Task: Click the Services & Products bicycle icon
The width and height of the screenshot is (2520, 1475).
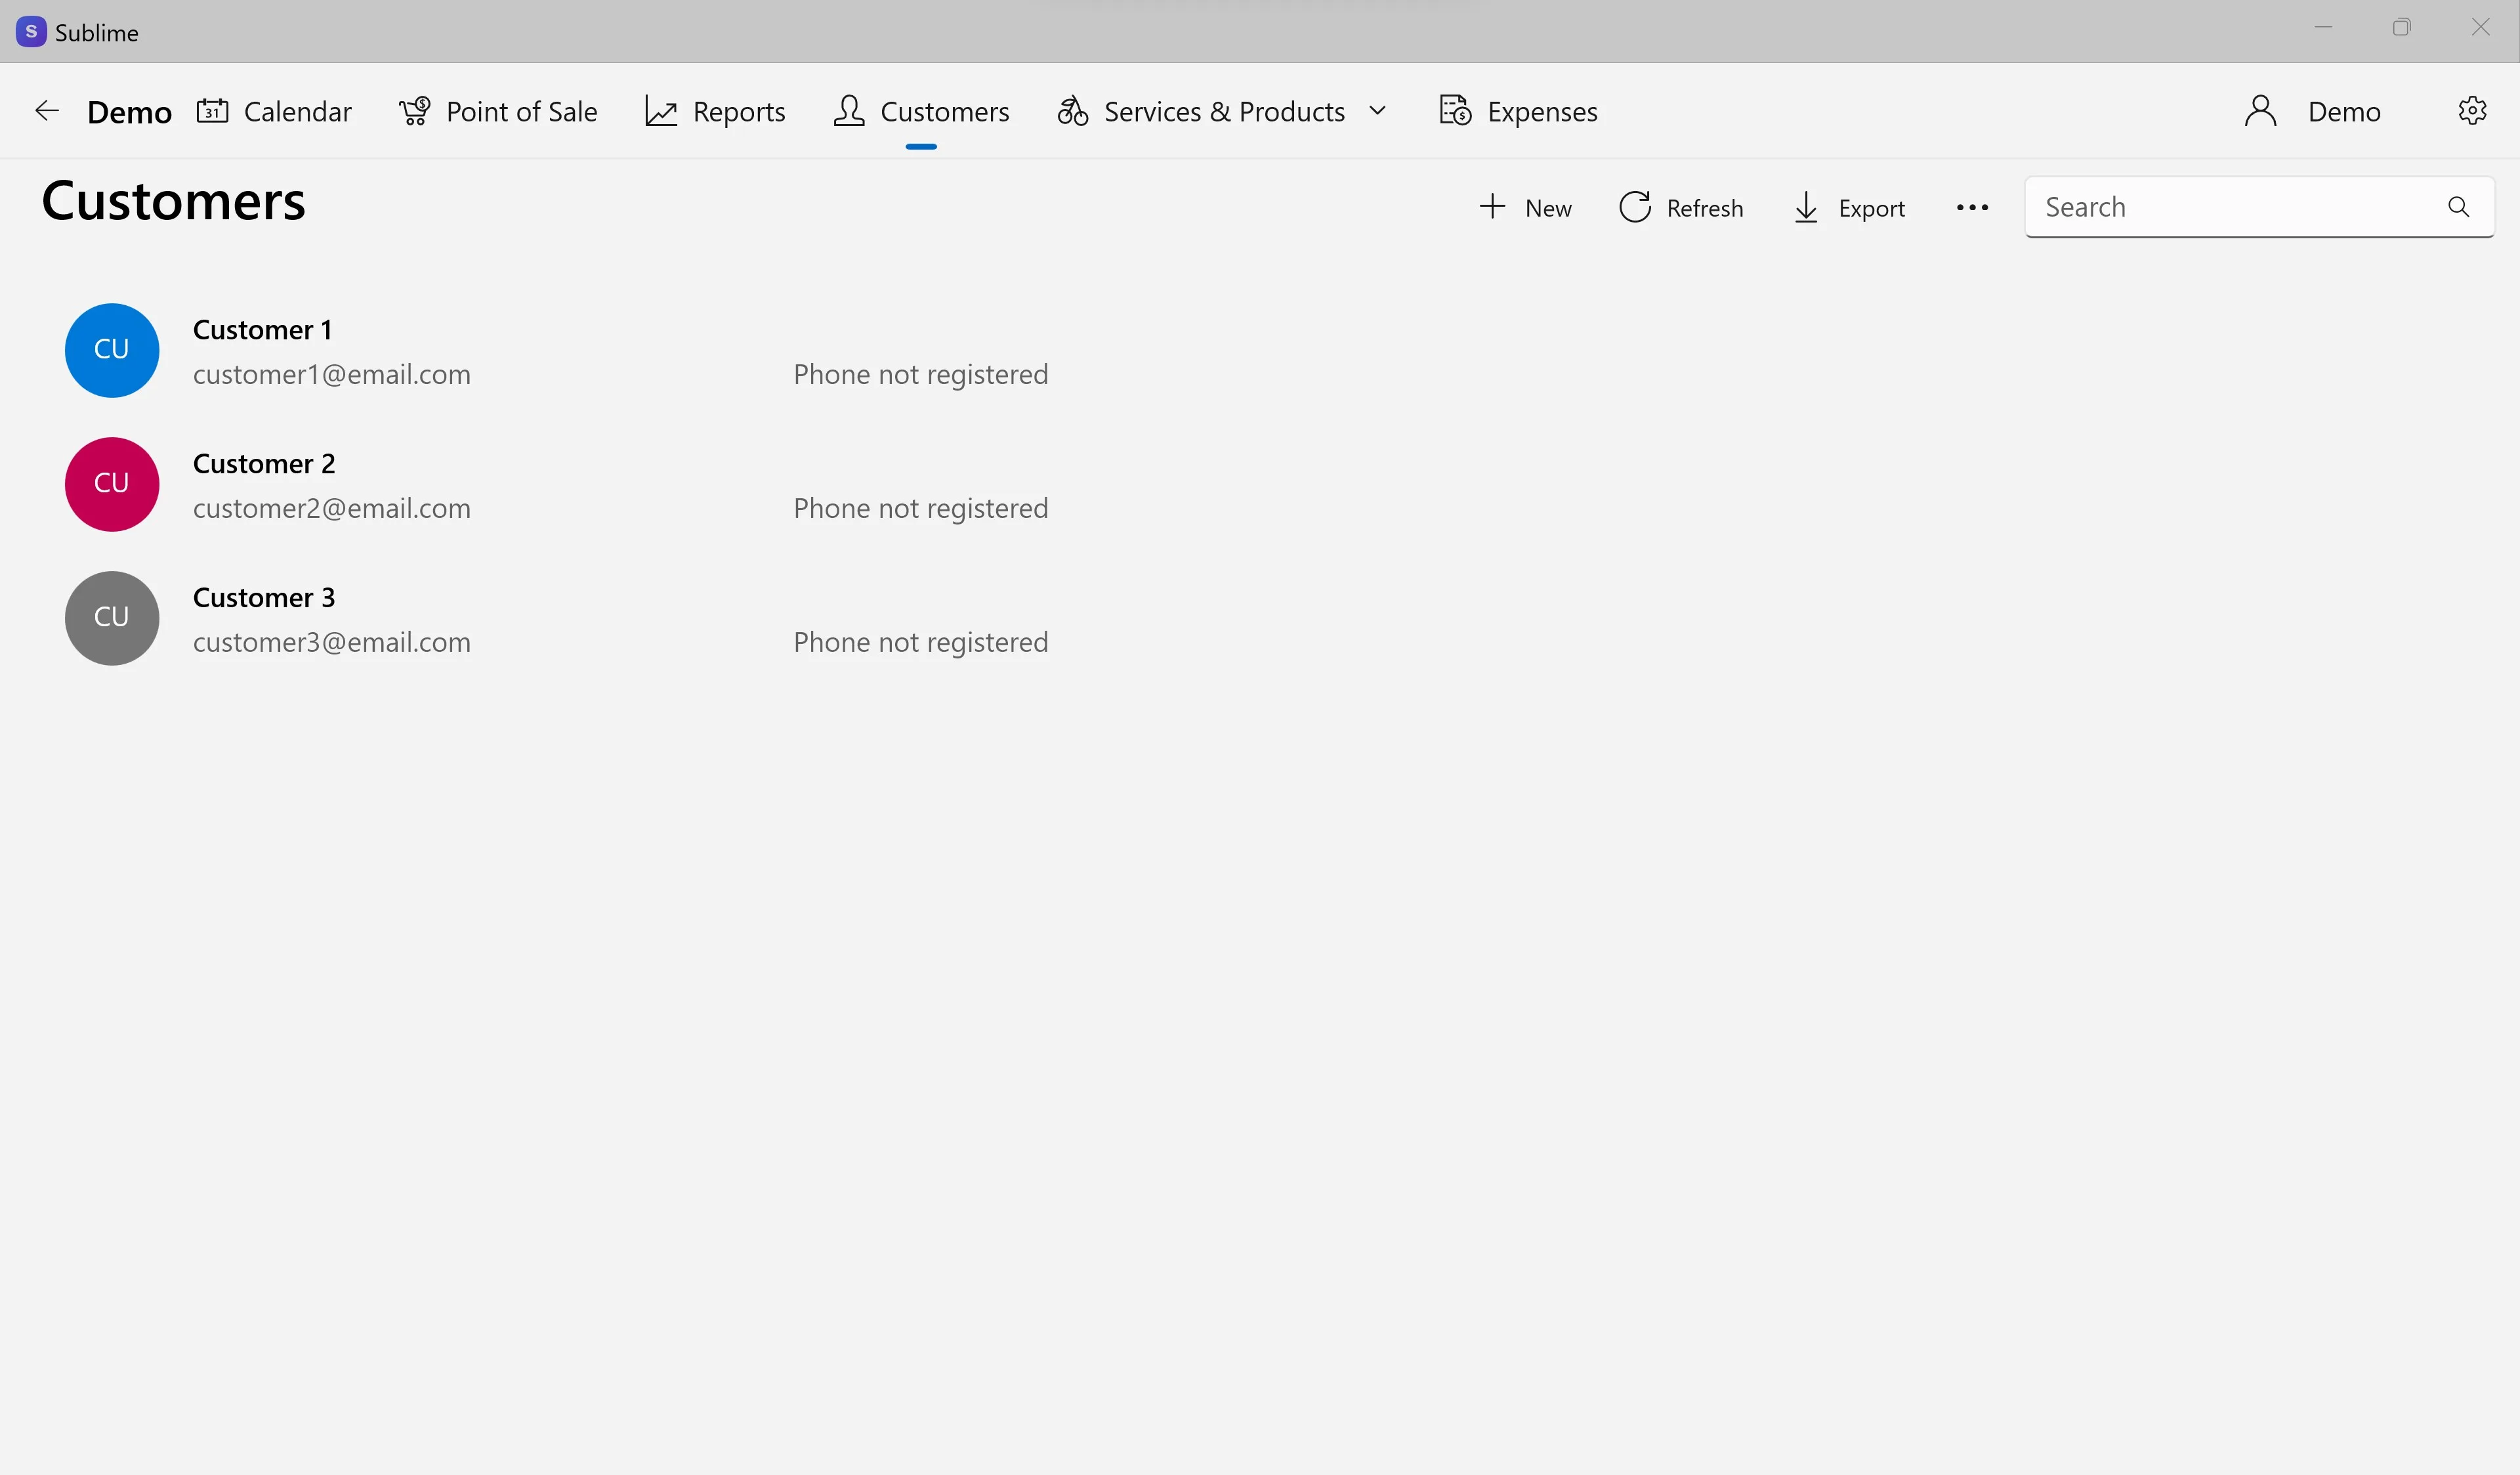Action: pos(1072,111)
